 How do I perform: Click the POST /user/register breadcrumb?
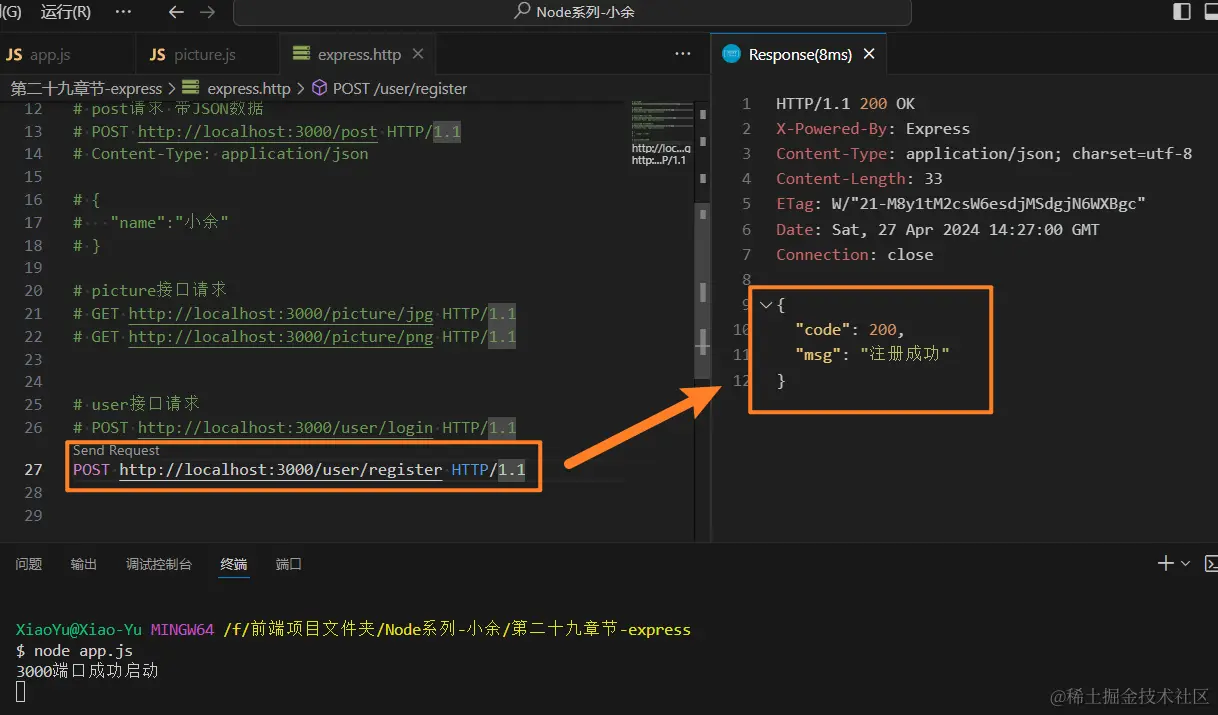[x=400, y=88]
